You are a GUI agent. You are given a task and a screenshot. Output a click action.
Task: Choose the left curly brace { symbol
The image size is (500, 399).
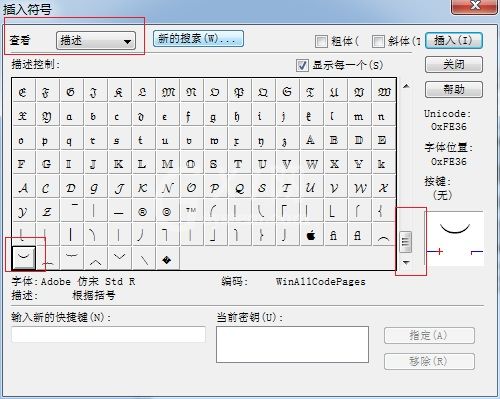(381, 211)
